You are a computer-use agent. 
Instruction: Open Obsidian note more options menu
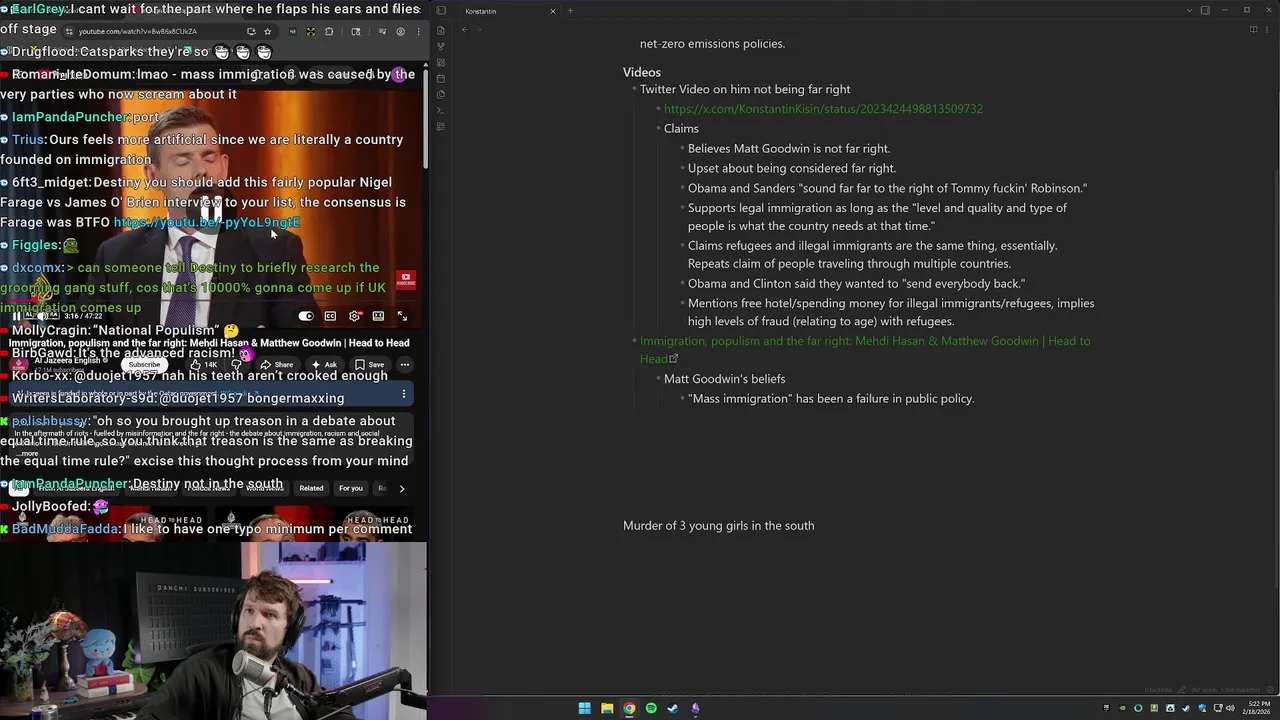pos(1267,30)
